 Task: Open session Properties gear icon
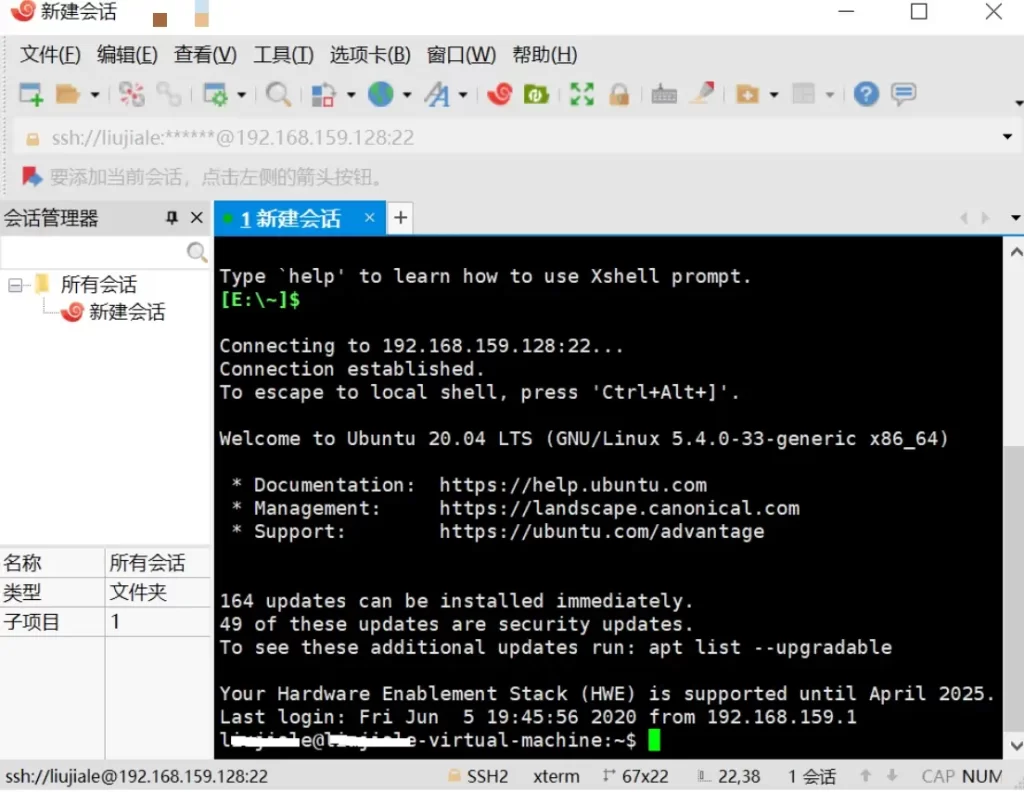pyautogui.click(x=215, y=95)
